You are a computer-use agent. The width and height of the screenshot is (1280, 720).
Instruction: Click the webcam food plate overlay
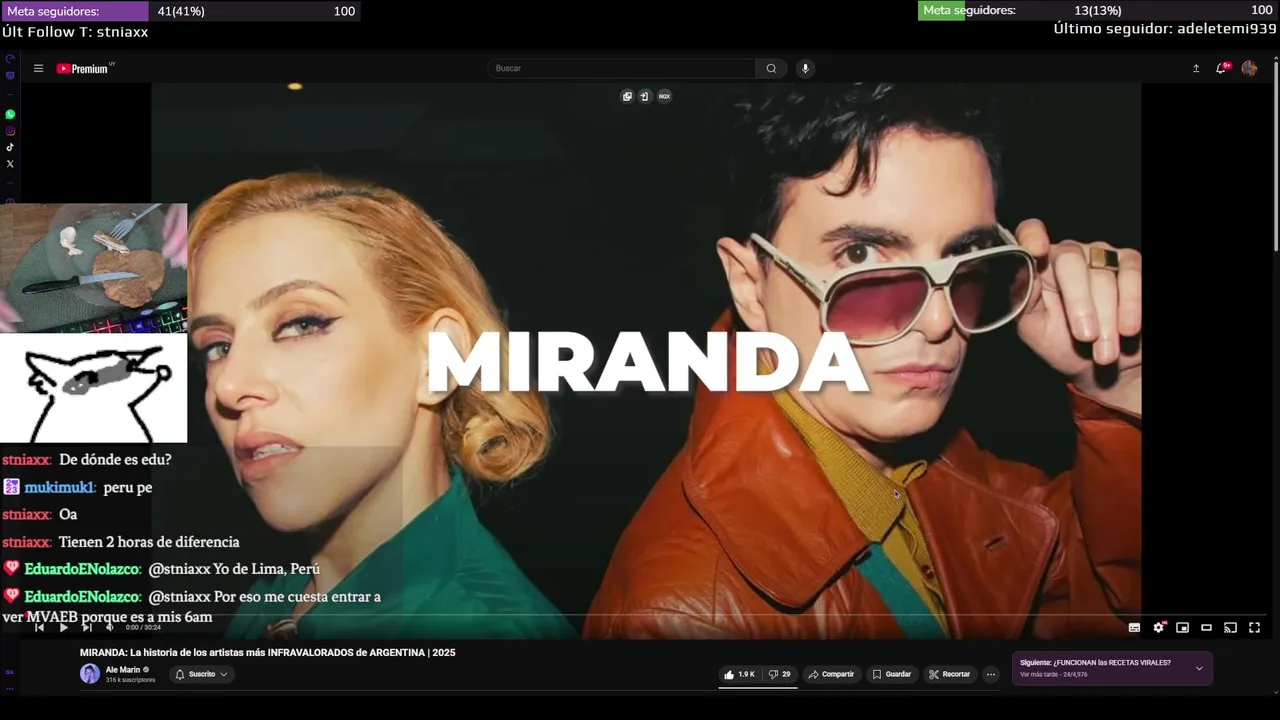pyautogui.click(x=93, y=268)
